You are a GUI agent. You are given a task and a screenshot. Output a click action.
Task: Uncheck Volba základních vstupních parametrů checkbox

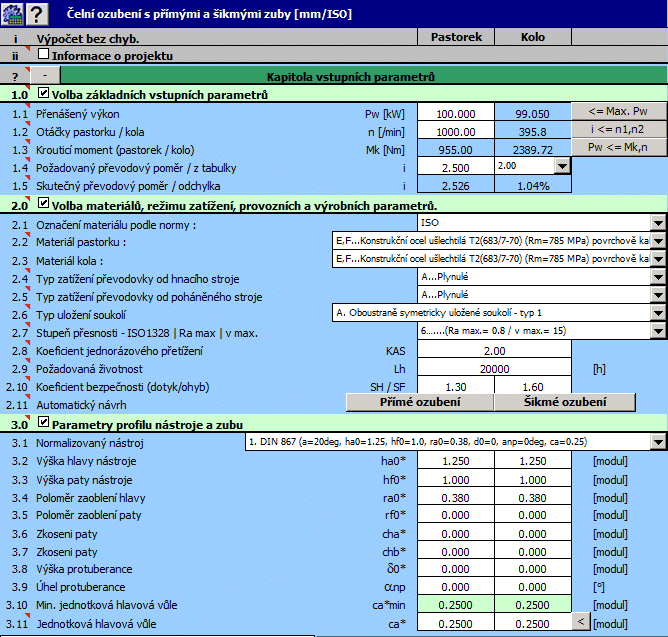[43, 93]
